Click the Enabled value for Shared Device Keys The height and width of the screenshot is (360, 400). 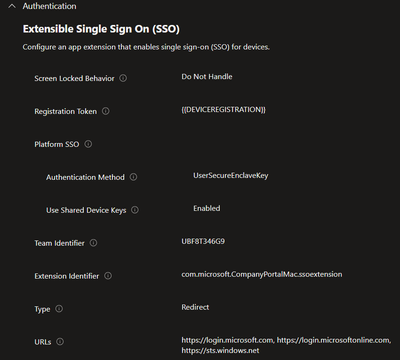point(207,208)
